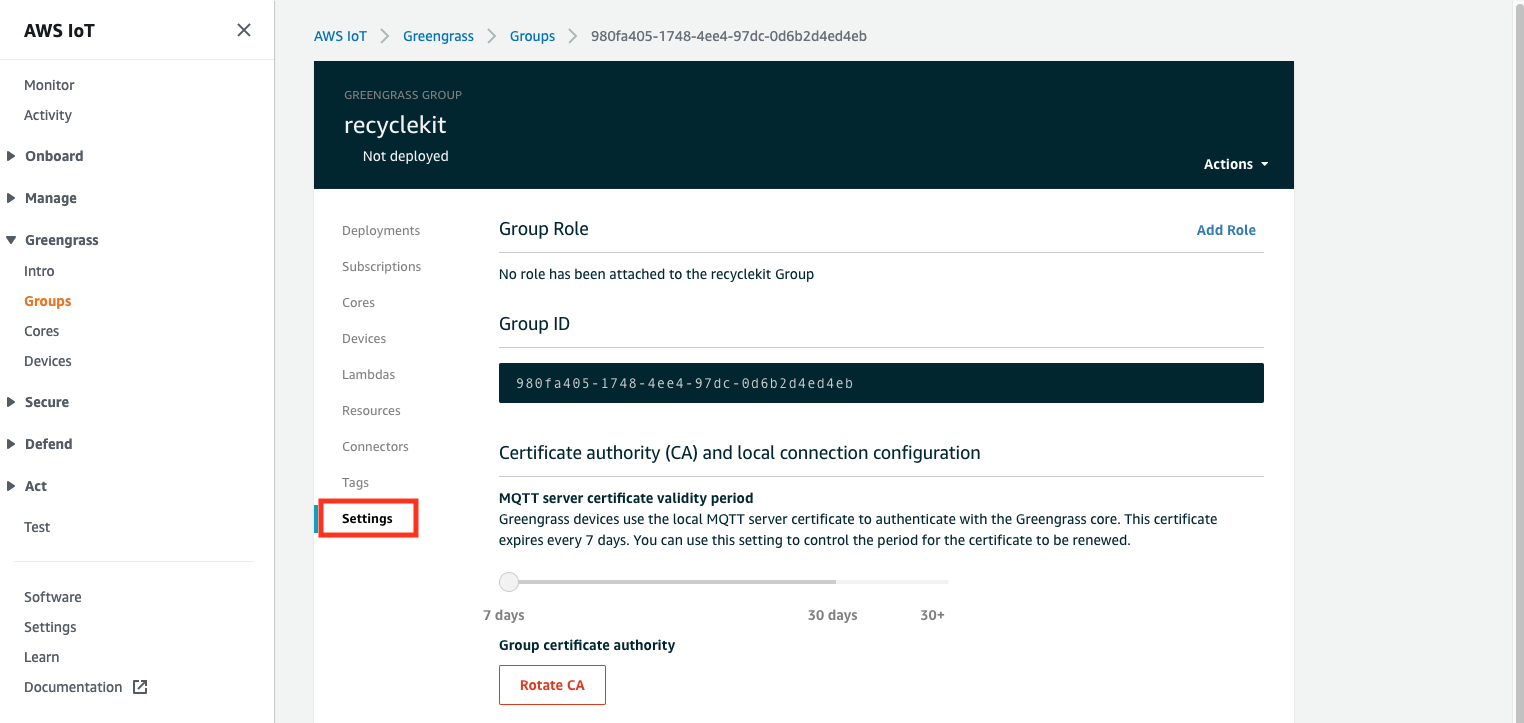Select the Lambdas tab
Image resolution: width=1524 pixels, height=723 pixels.
[369, 374]
